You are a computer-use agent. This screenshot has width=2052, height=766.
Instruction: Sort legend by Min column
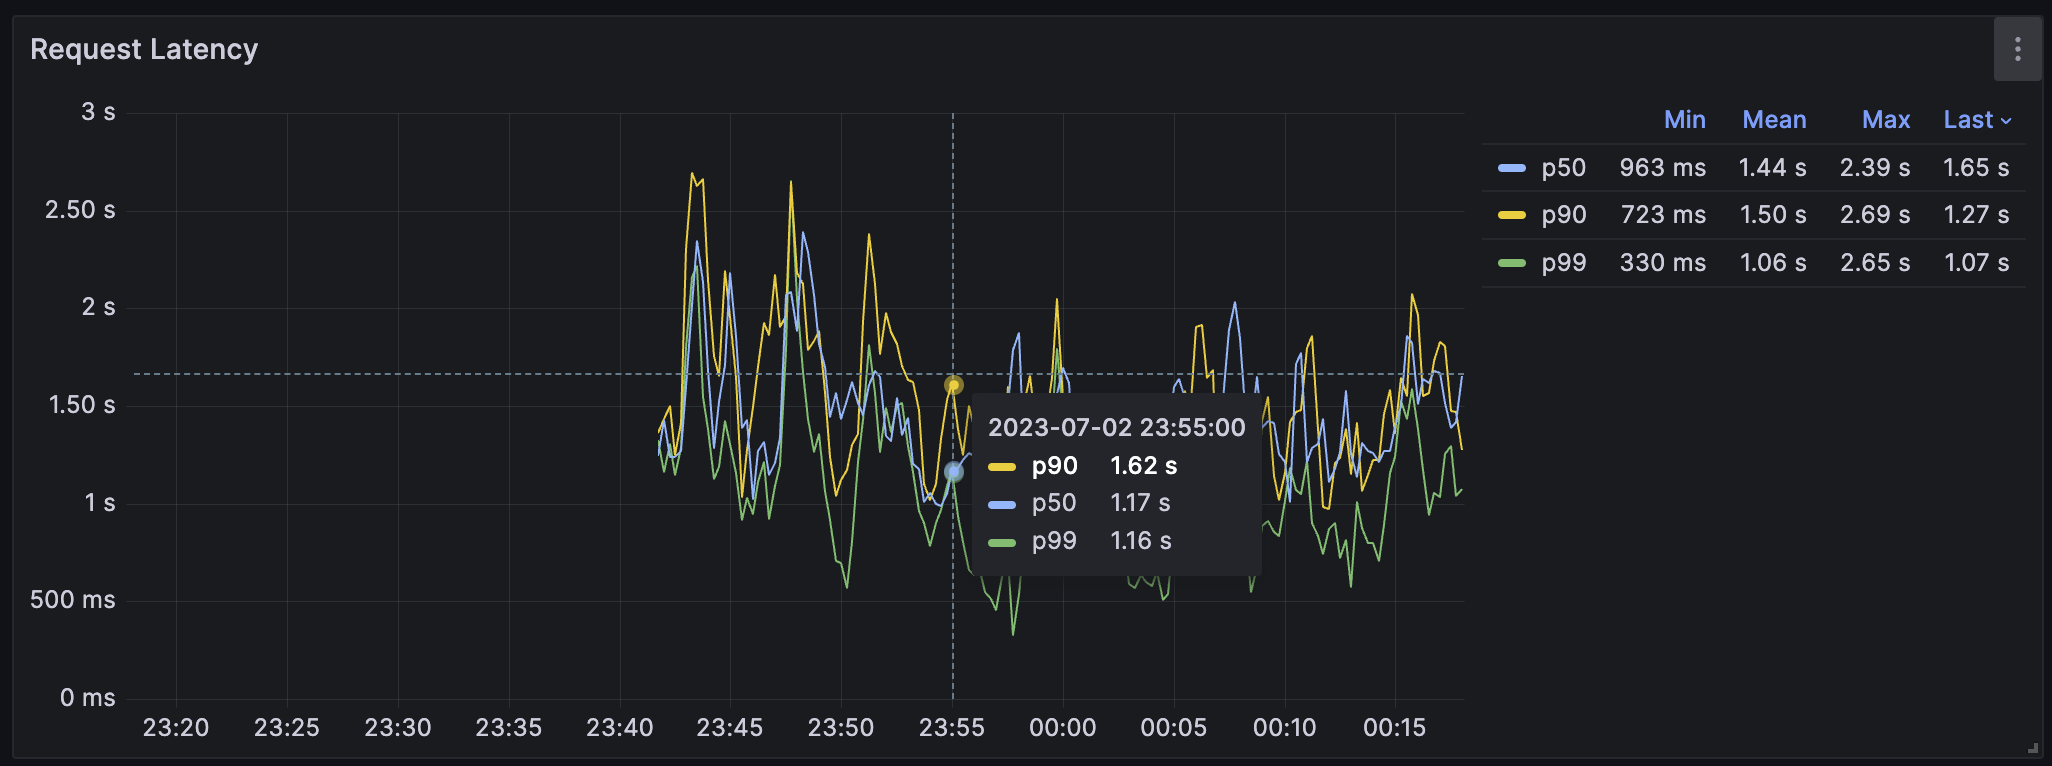[1684, 120]
